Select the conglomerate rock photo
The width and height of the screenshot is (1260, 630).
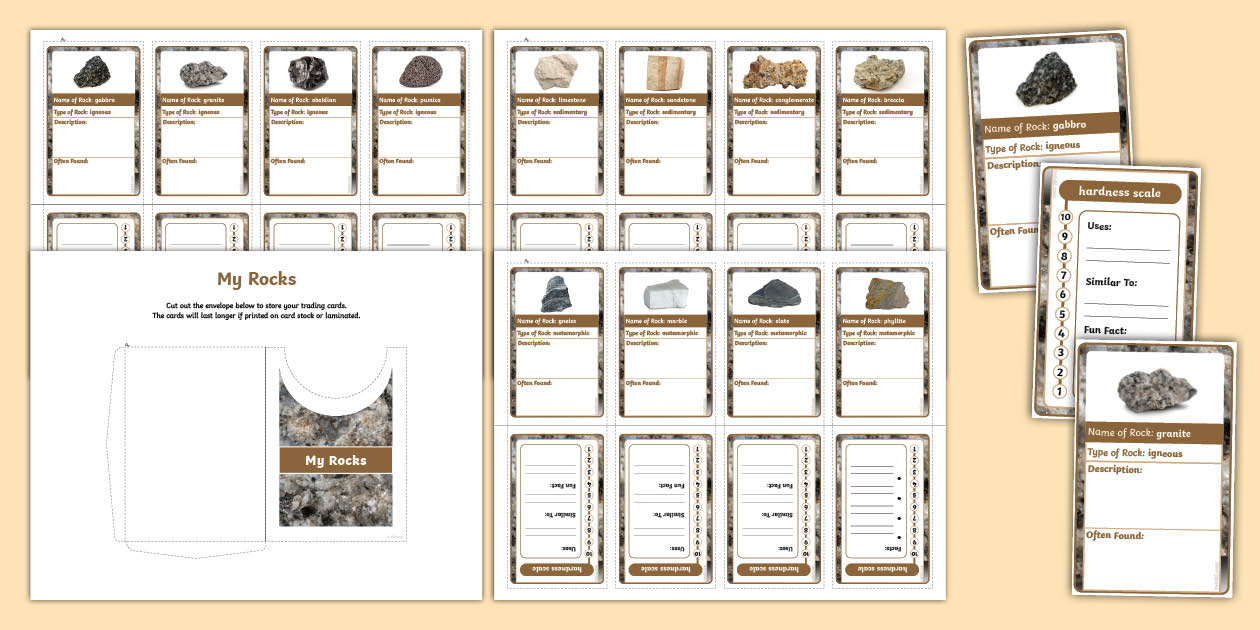pyautogui.click(x=775, y=72)
